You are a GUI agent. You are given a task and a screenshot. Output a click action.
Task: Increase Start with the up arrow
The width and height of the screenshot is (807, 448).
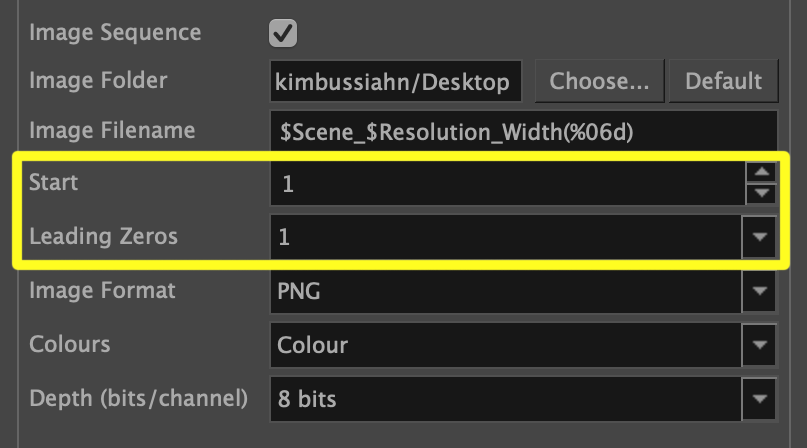pyautogui.click(x=761, y=173)
